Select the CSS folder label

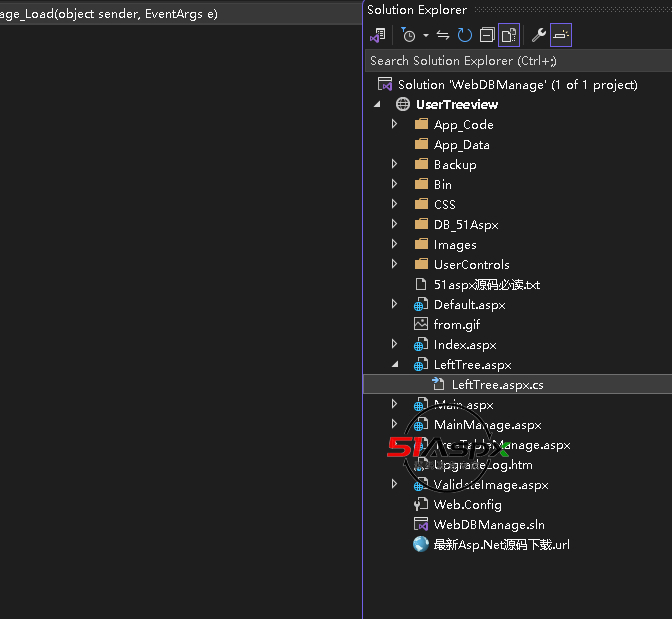[x=444, y=204]
